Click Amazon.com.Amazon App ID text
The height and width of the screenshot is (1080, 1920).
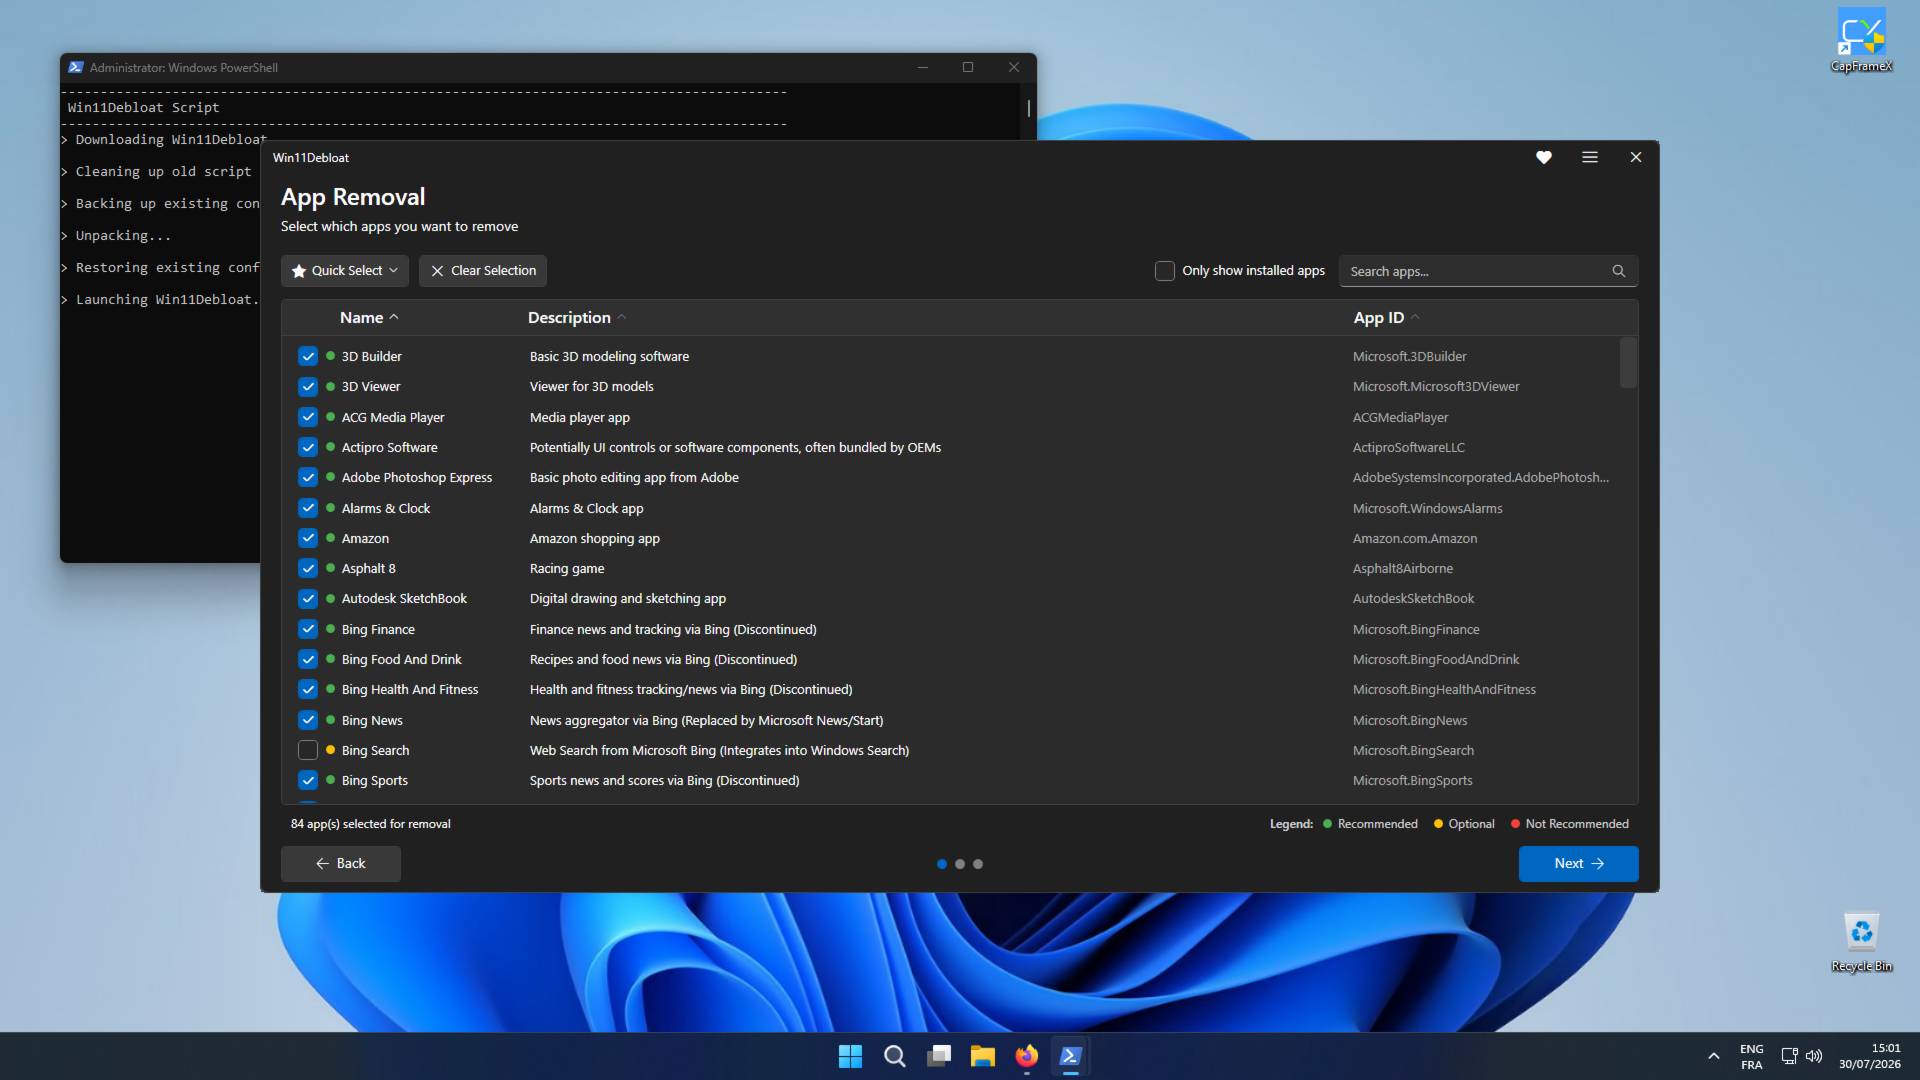click(x=1415, y=538)
